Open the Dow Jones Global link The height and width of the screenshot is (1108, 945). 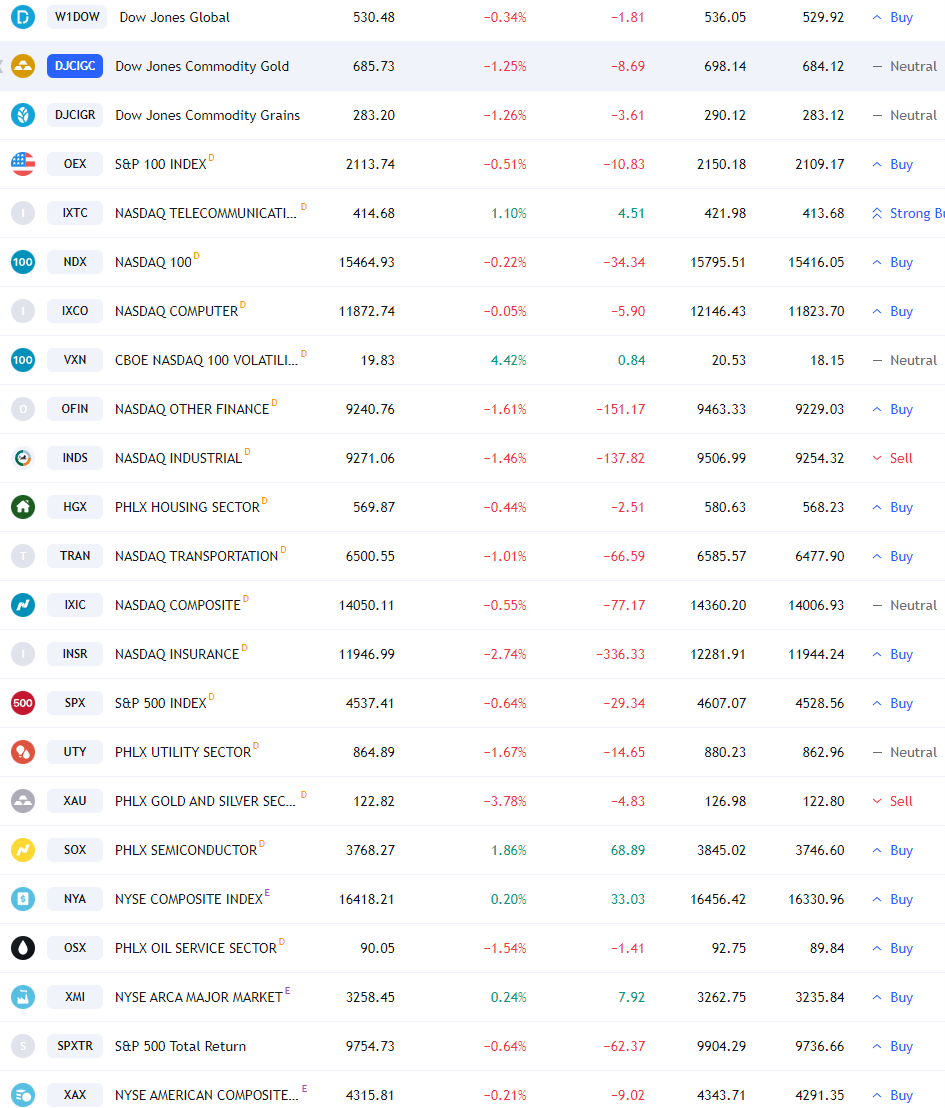click(x=175, y=17)
